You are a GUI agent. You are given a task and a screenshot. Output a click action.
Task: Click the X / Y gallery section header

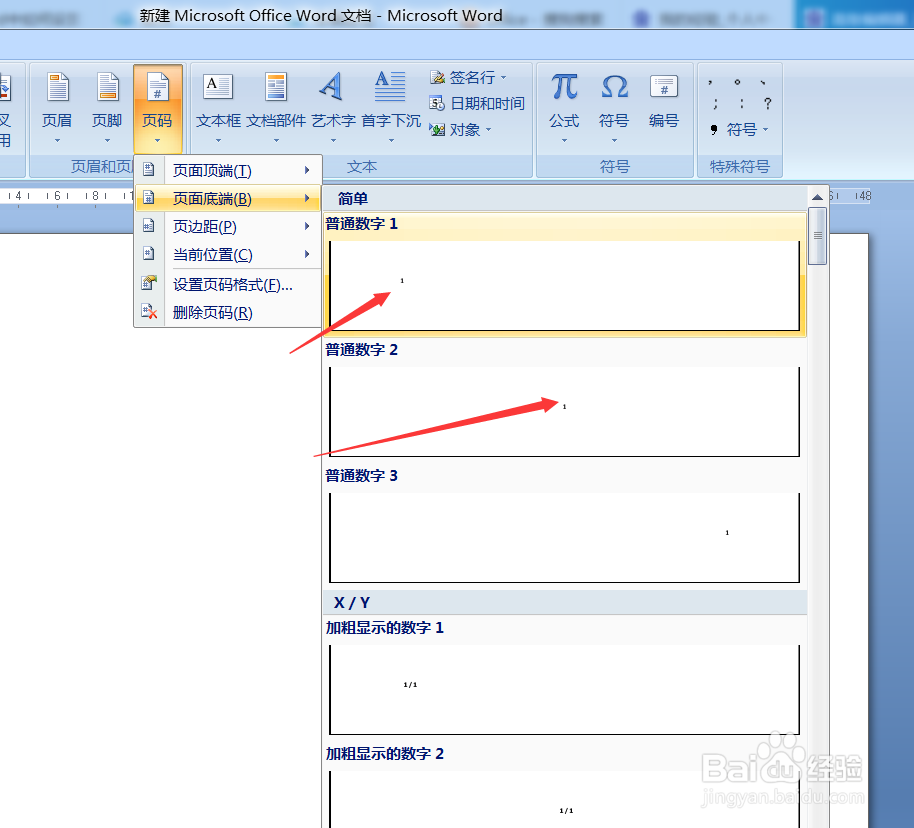click(564, 602)
